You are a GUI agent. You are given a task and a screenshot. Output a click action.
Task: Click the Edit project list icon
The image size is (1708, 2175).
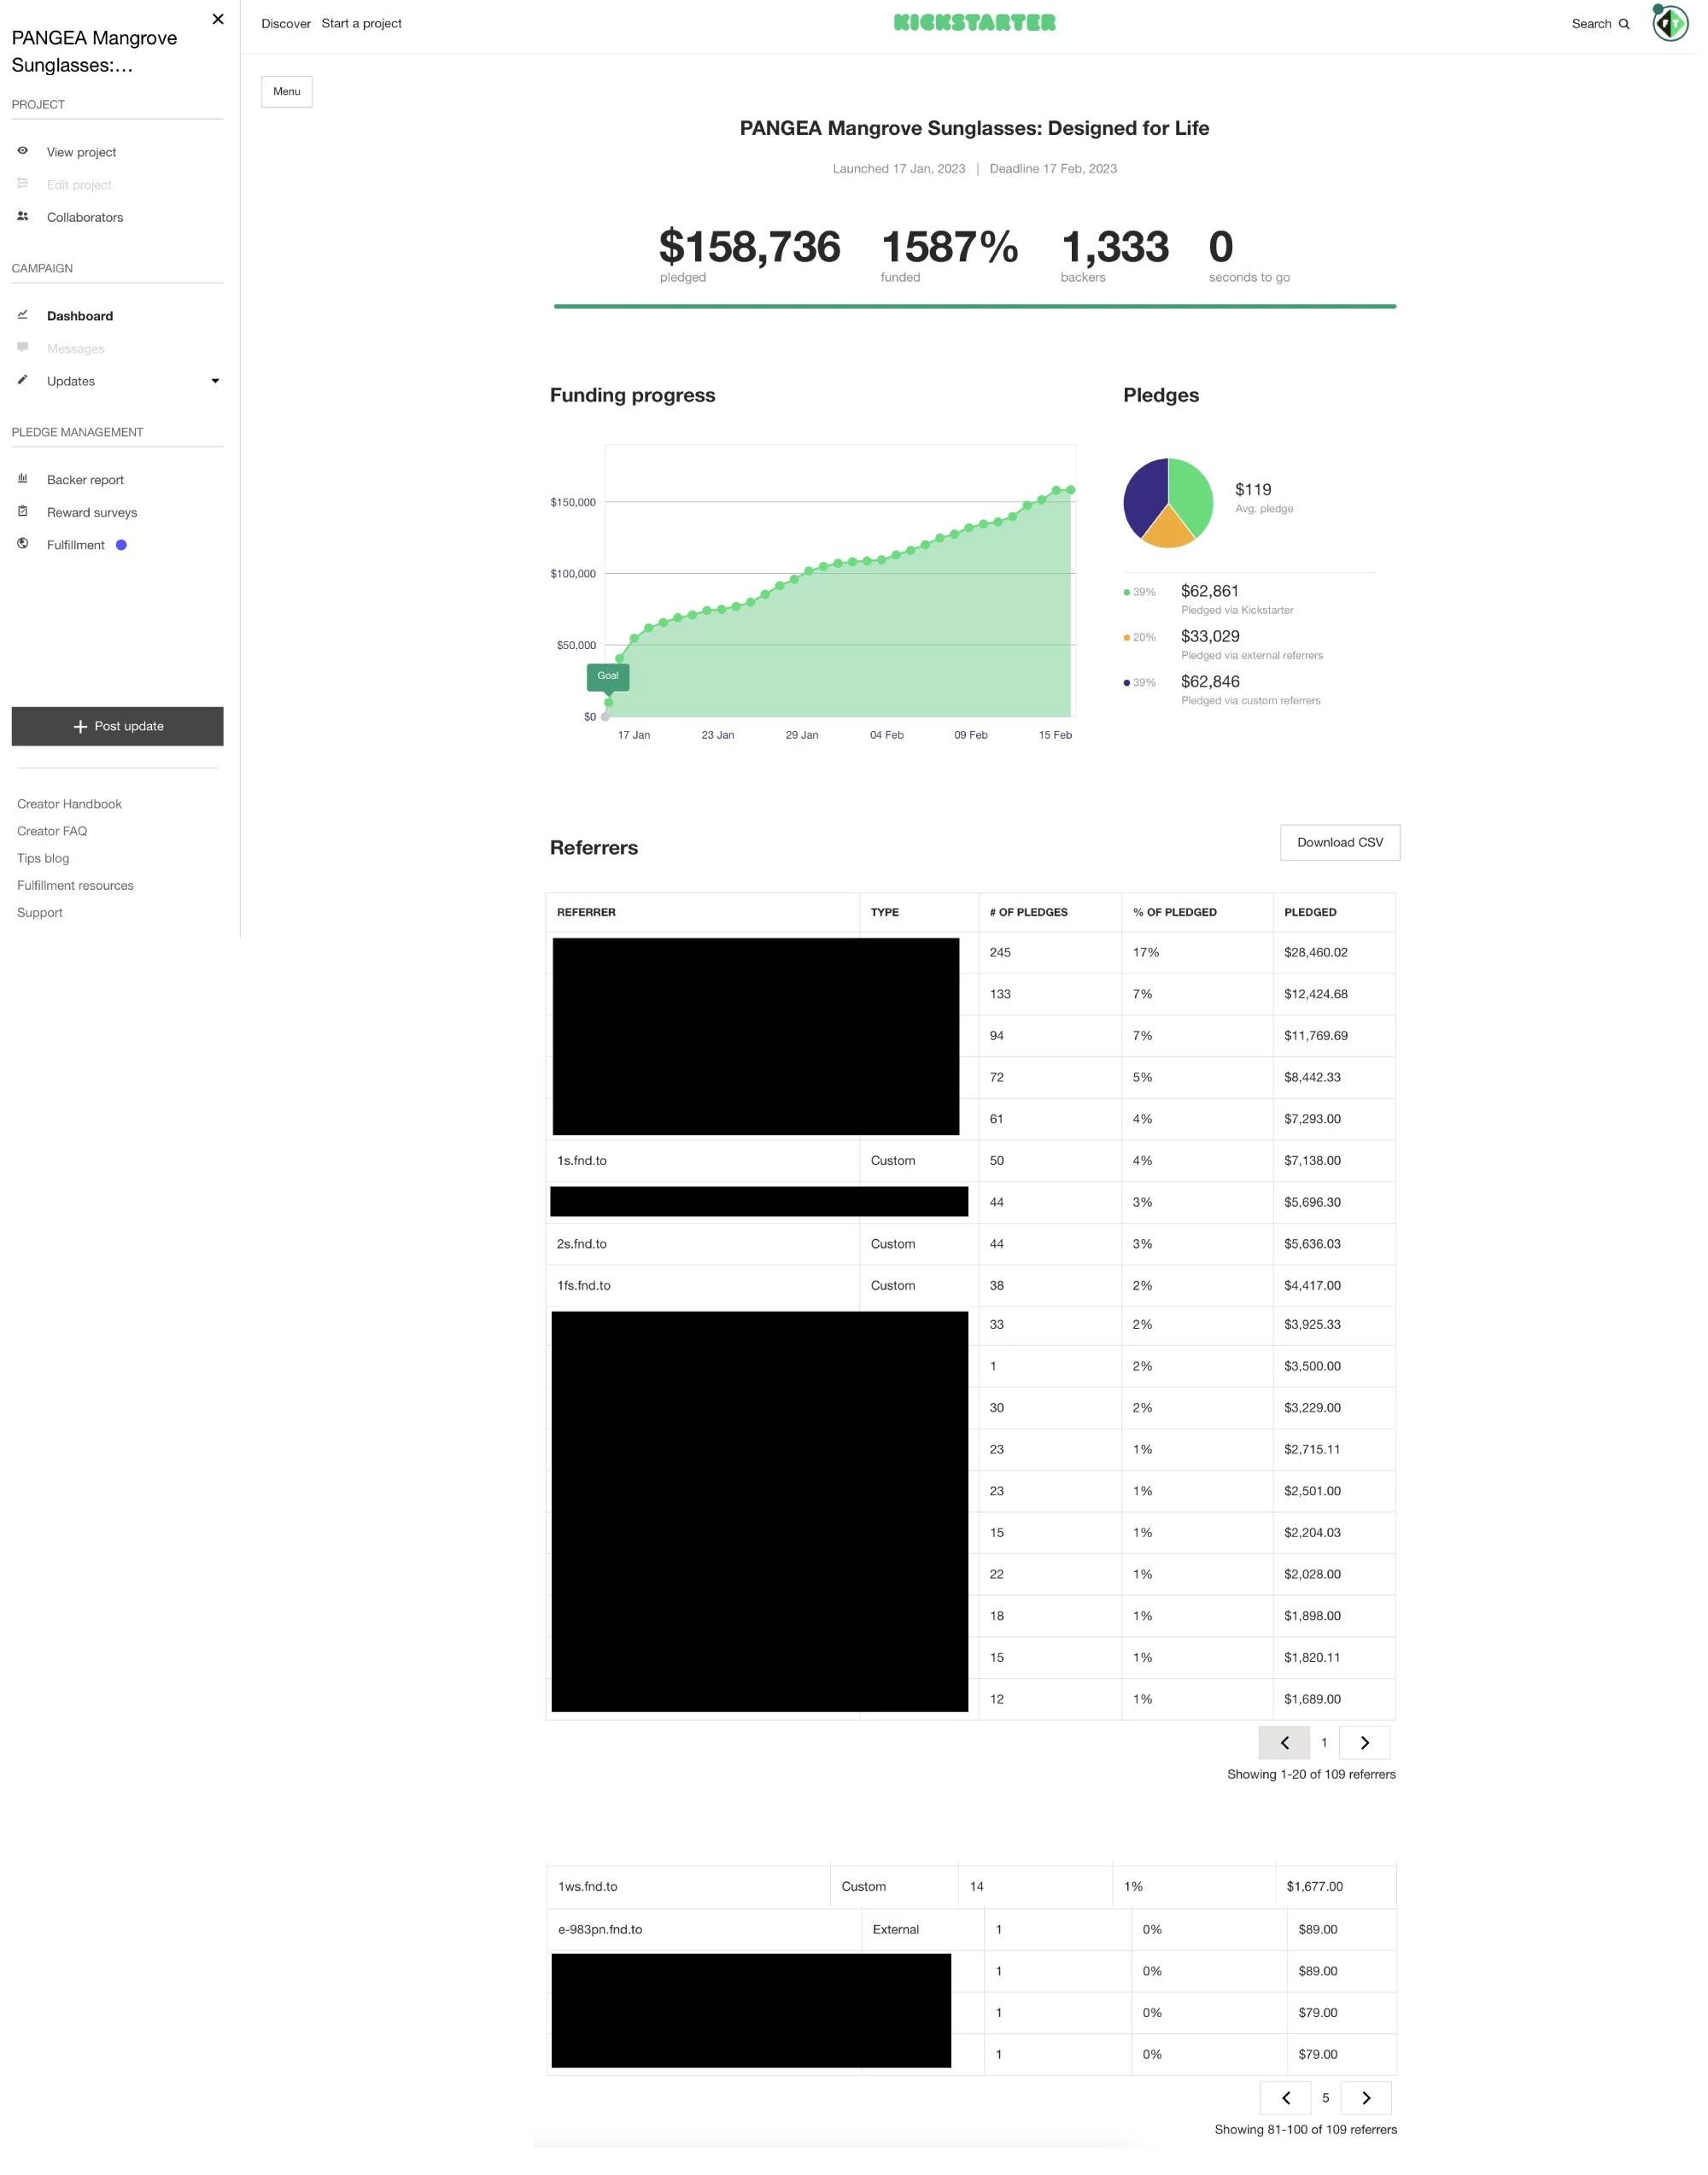22,184
